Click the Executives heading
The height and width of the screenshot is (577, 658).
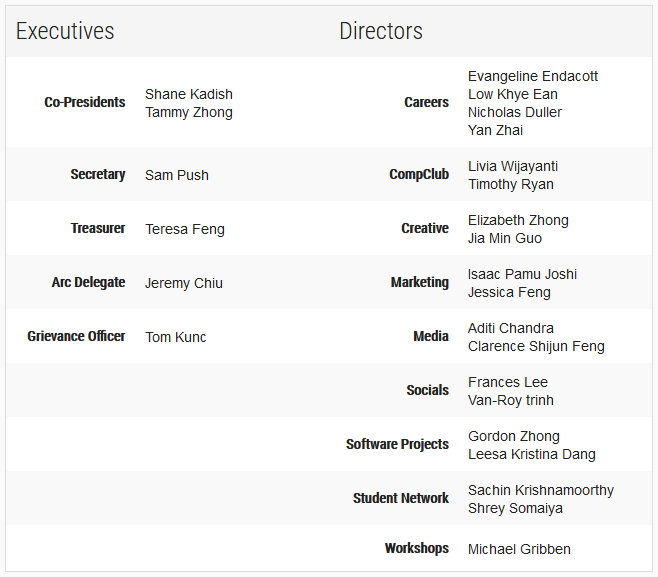[x=65, y=31]
